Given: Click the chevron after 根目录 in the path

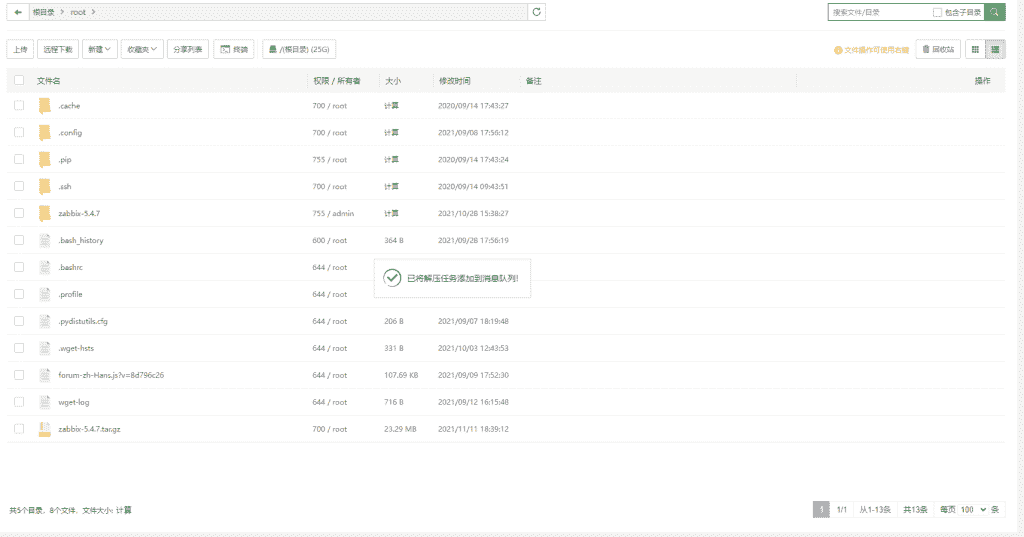Looking at the screenshot, I should pos(62,12).
